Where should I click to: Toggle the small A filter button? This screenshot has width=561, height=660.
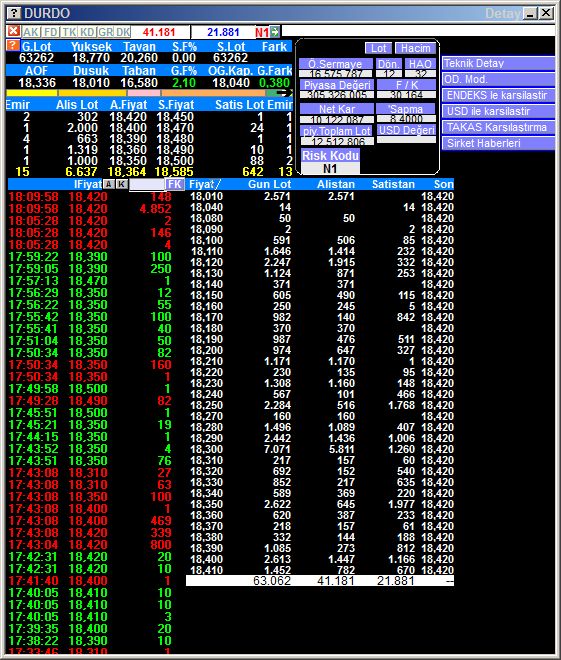pos(109,184)
